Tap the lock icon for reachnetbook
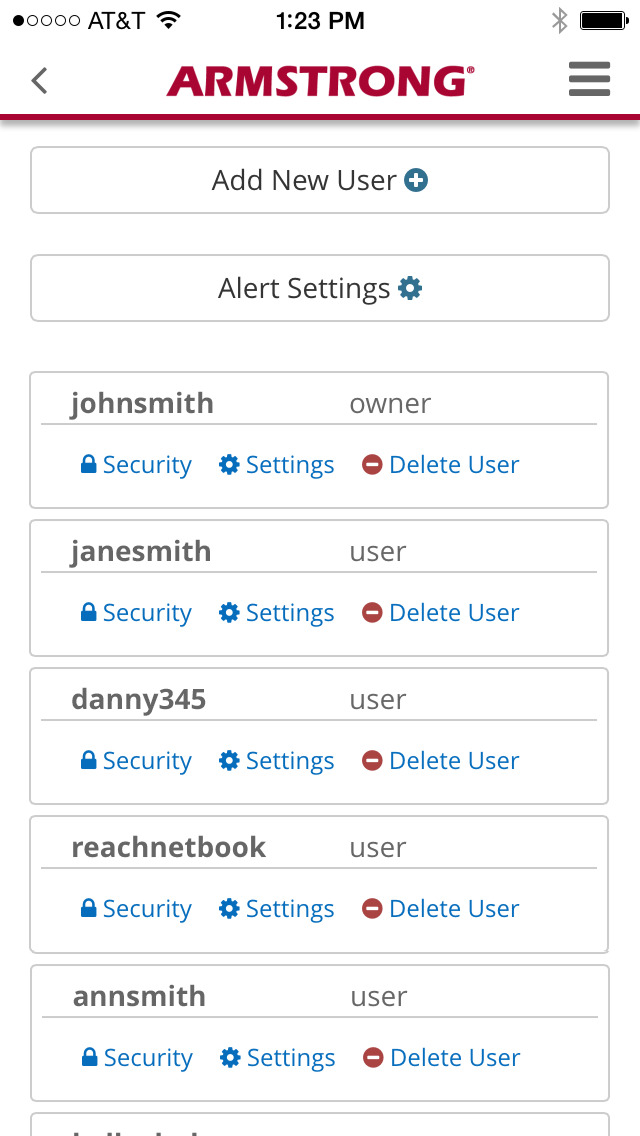Viewport: 640px width, 1136px height. [x=89, y=909]
